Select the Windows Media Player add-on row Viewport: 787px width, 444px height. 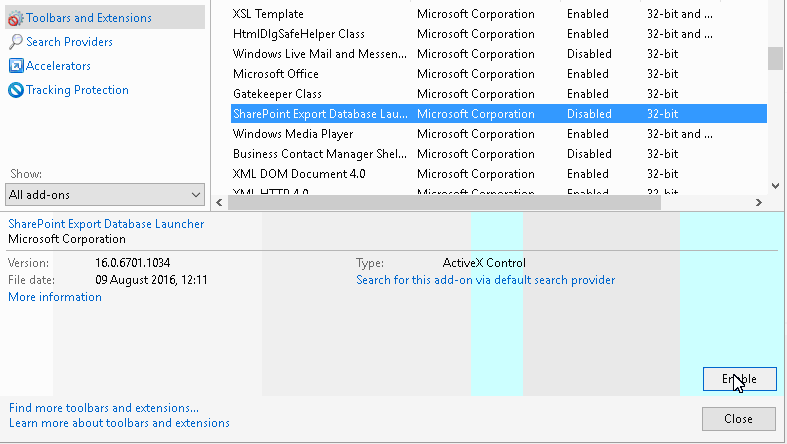[x=498, y=134]
